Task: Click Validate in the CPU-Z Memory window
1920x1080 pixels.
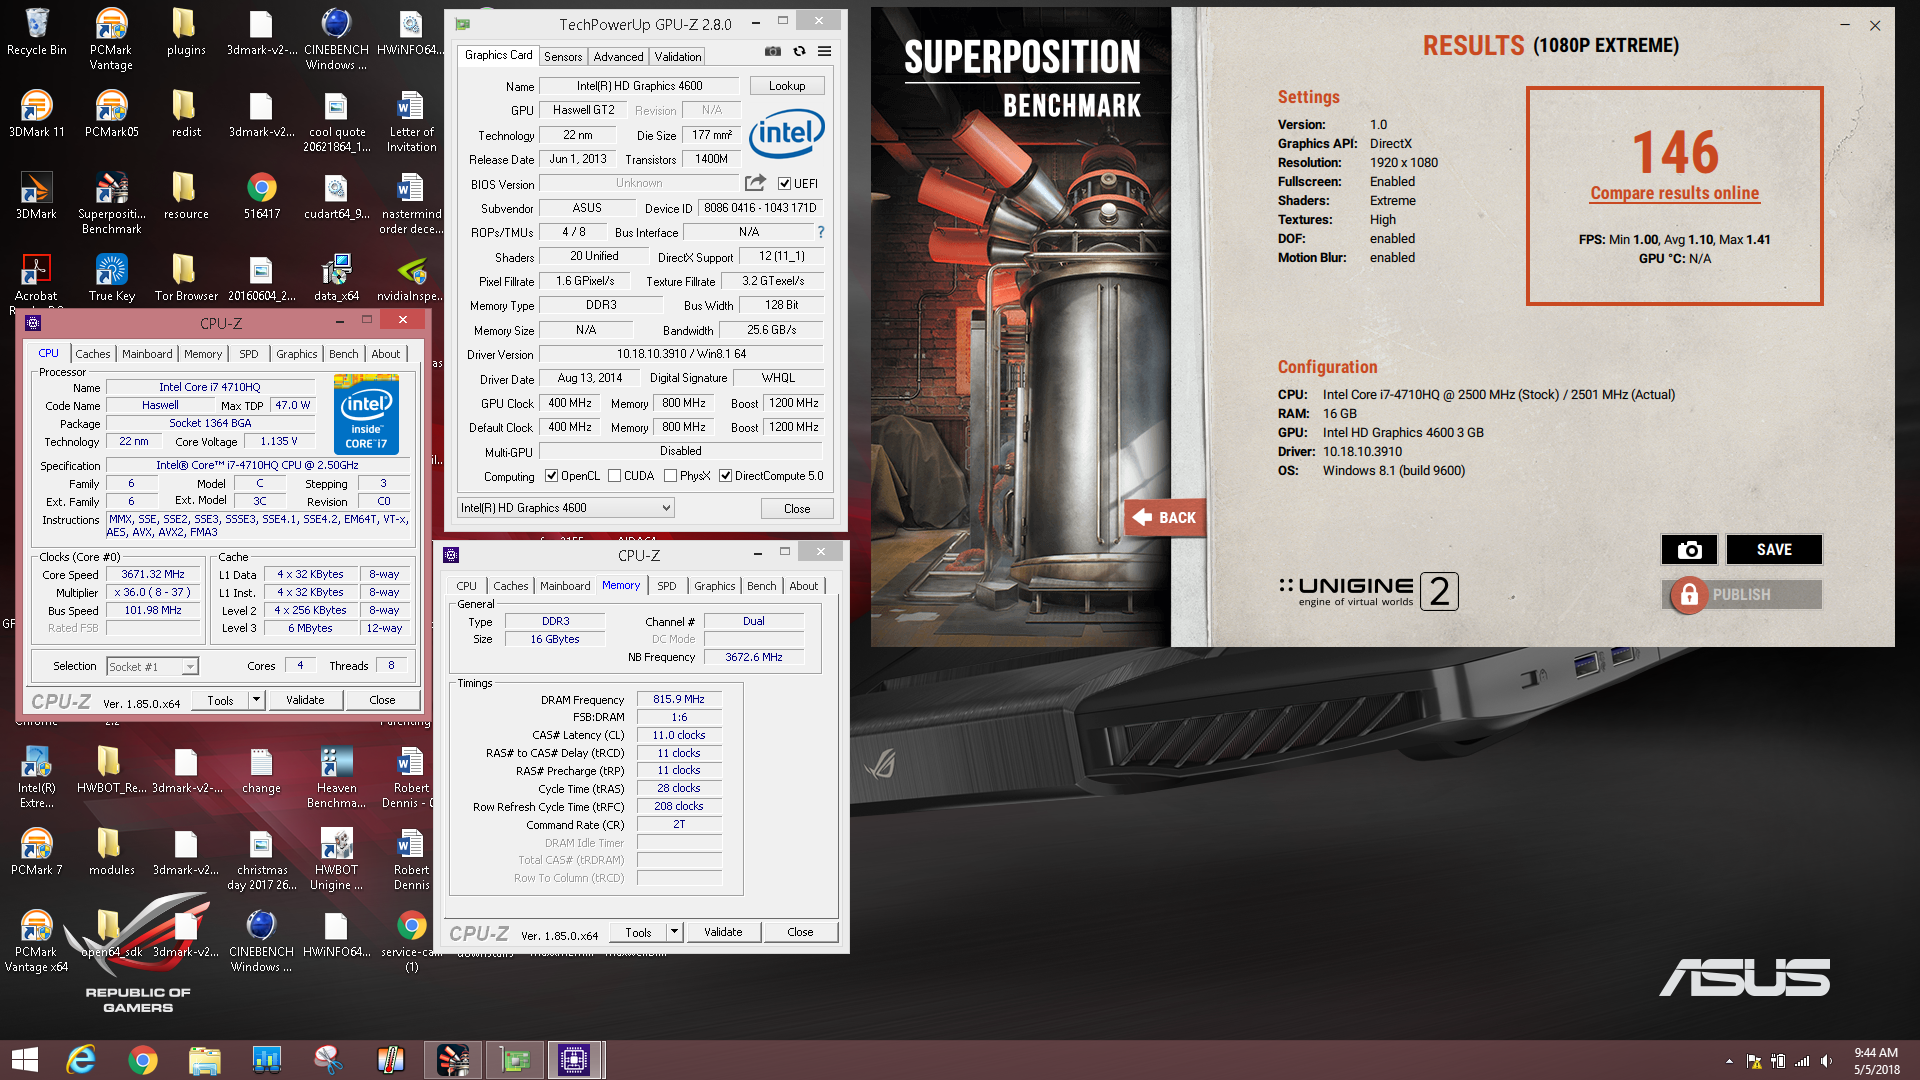Action: [723, 932]
